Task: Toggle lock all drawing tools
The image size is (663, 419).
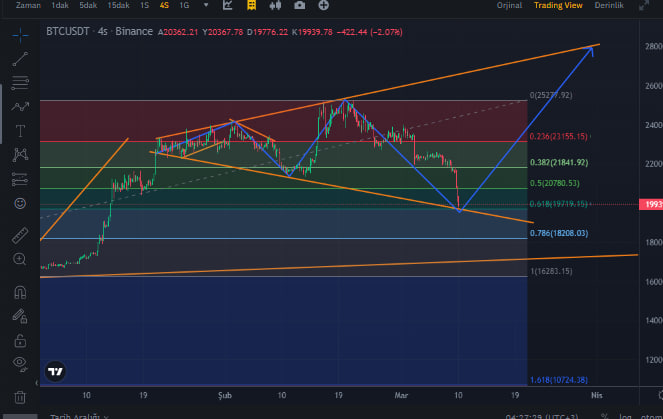Action: coord(20,340)
